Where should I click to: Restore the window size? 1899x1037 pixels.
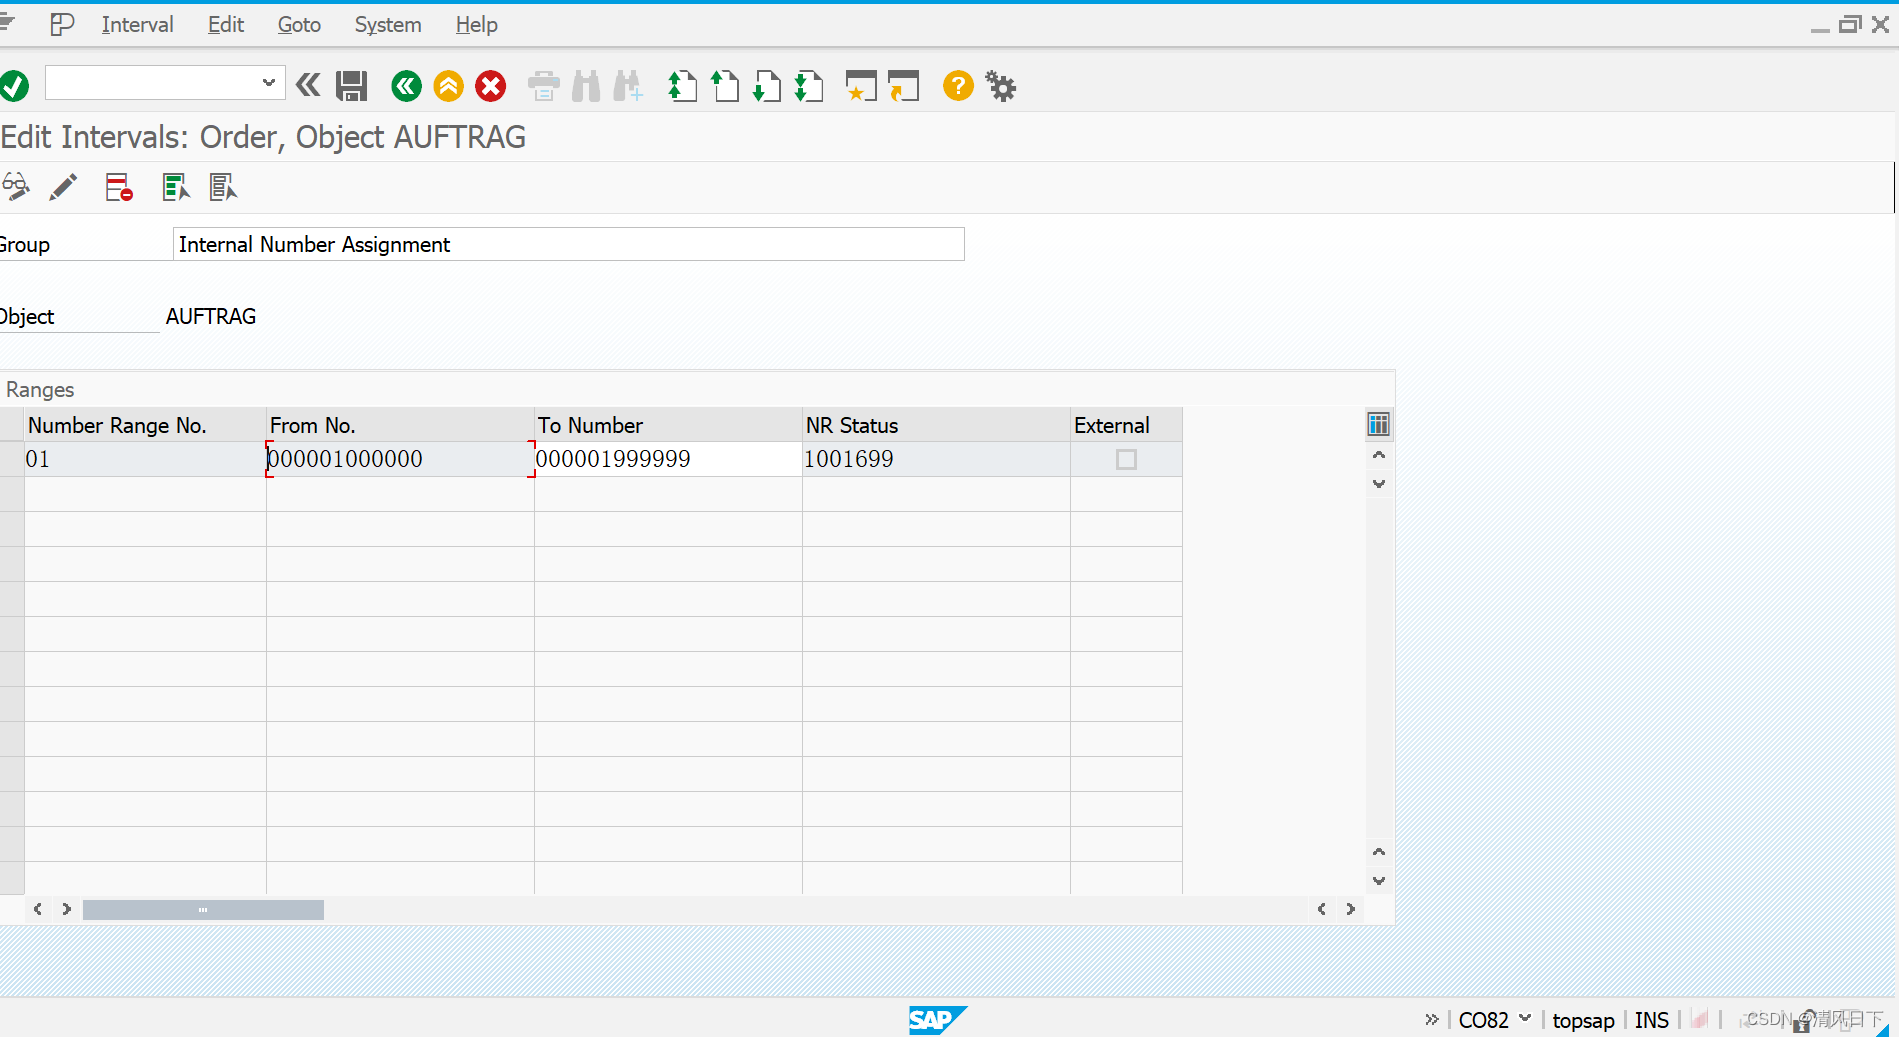(1850, 25)
